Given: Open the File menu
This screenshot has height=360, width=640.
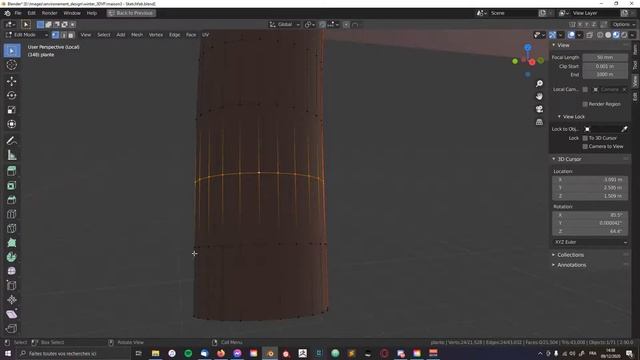Looking at the screenshot, I should pyautogui.click(x=18, y=13).
